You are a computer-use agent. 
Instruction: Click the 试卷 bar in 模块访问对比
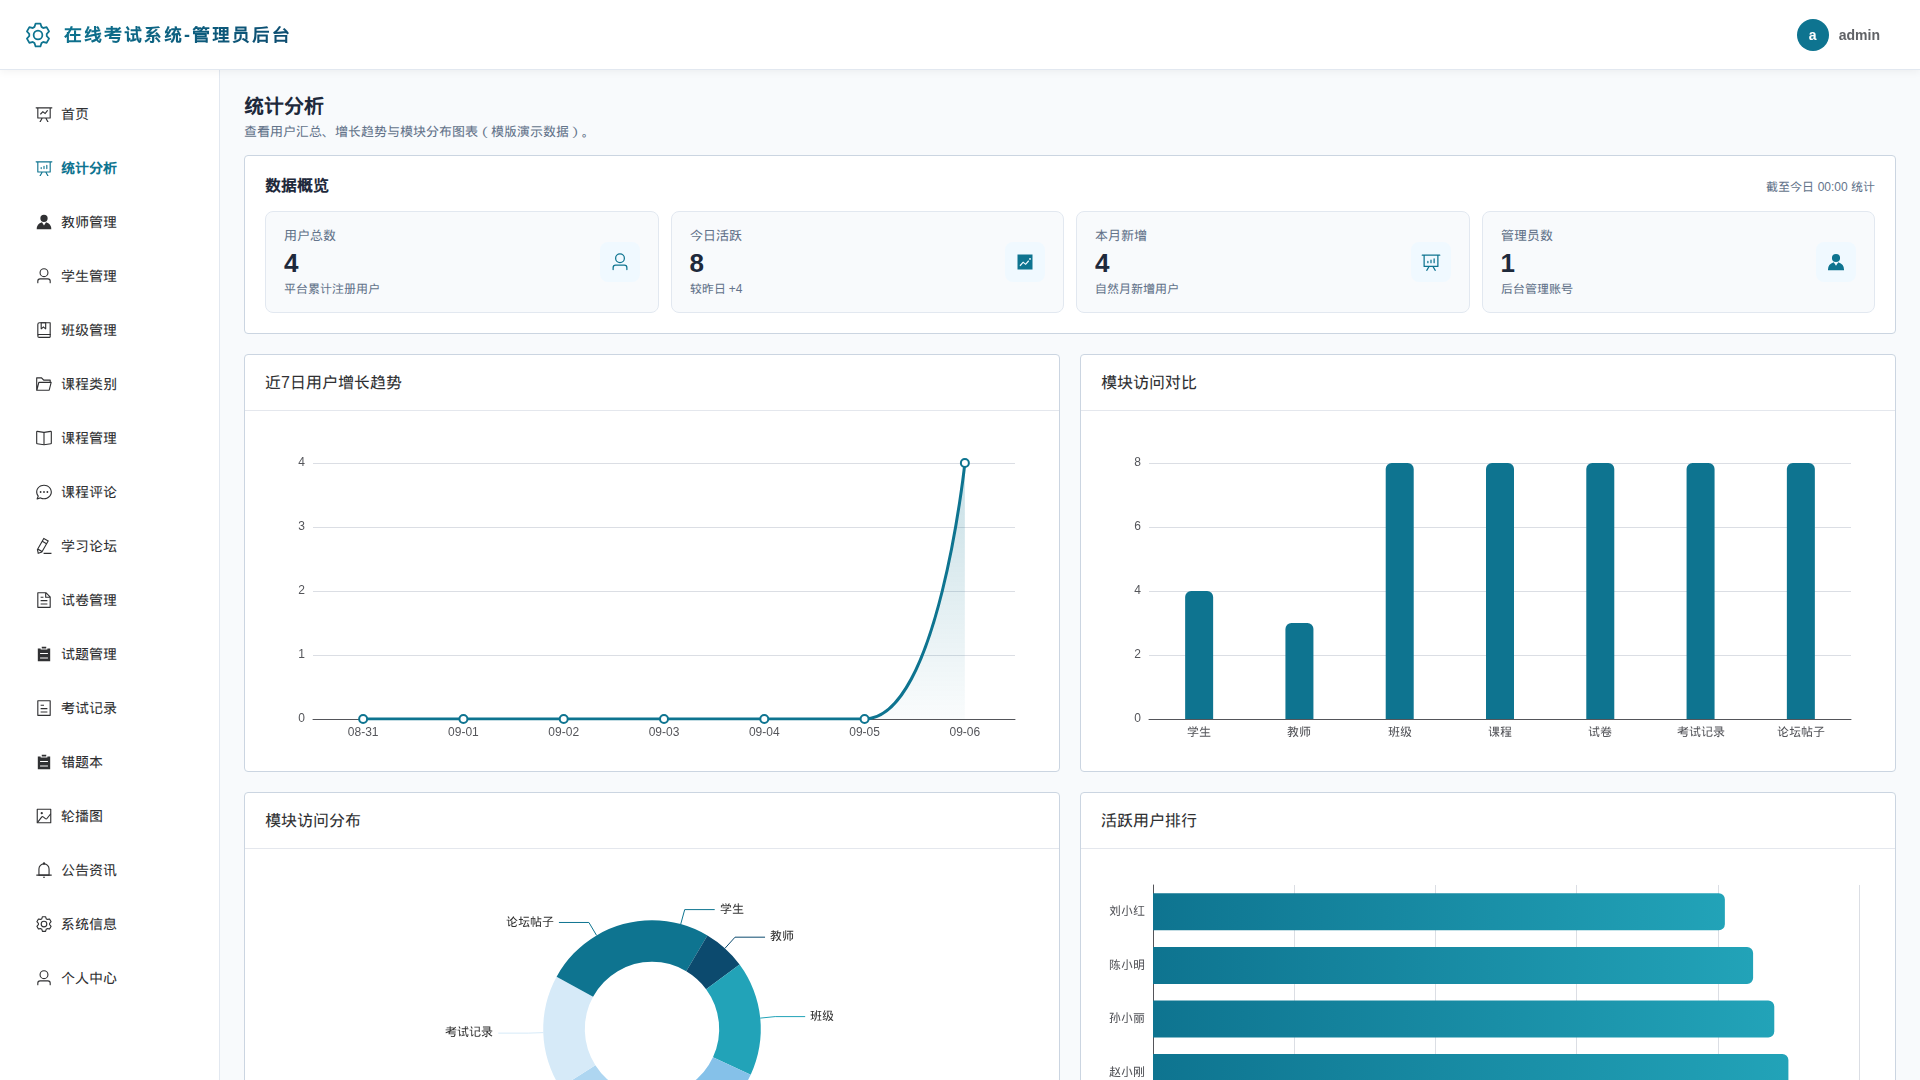click(x=1600, y=591)
